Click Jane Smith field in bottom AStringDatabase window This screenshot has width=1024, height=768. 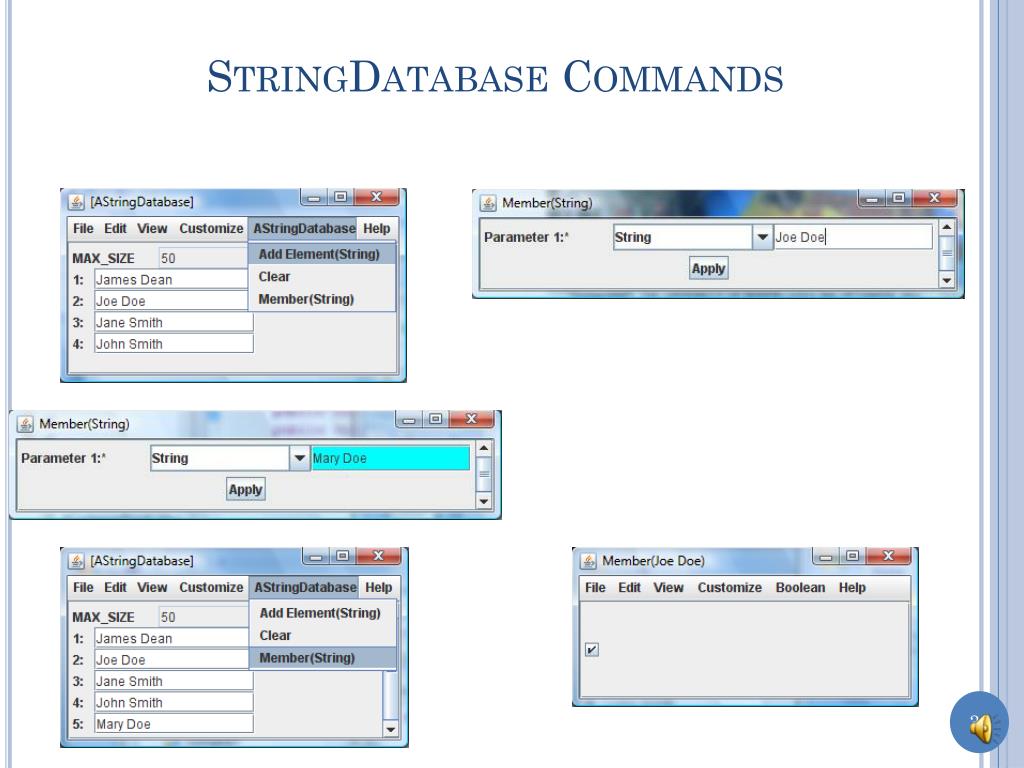point(174,681)
